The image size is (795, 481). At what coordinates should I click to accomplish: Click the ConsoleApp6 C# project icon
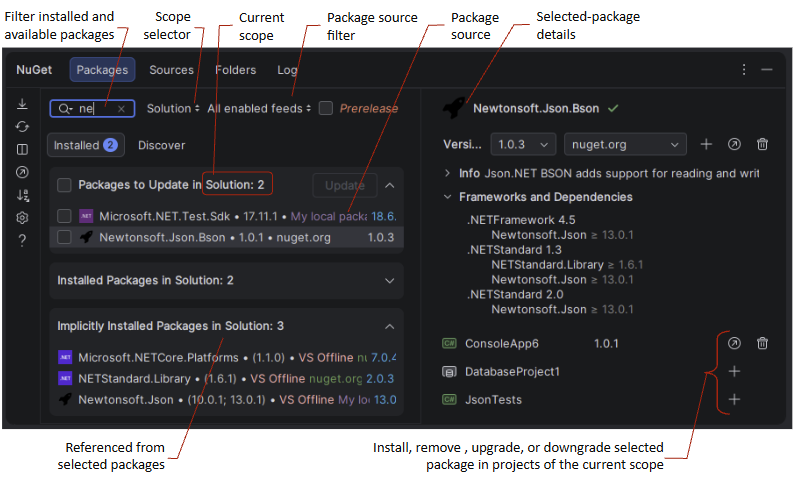[449, 344]
